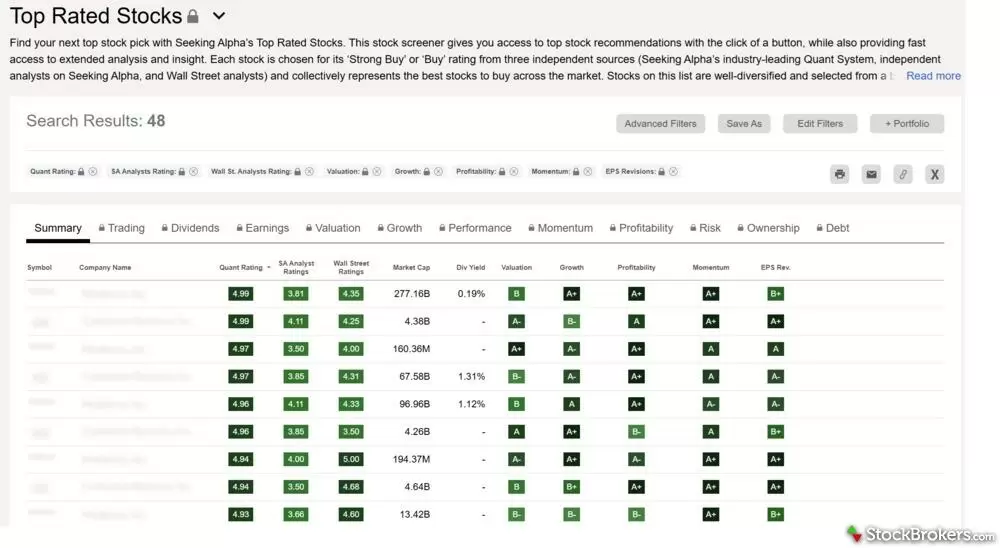Sort by the EPS Rev. column header
1000x548 pixels.
tap(776, 268)
